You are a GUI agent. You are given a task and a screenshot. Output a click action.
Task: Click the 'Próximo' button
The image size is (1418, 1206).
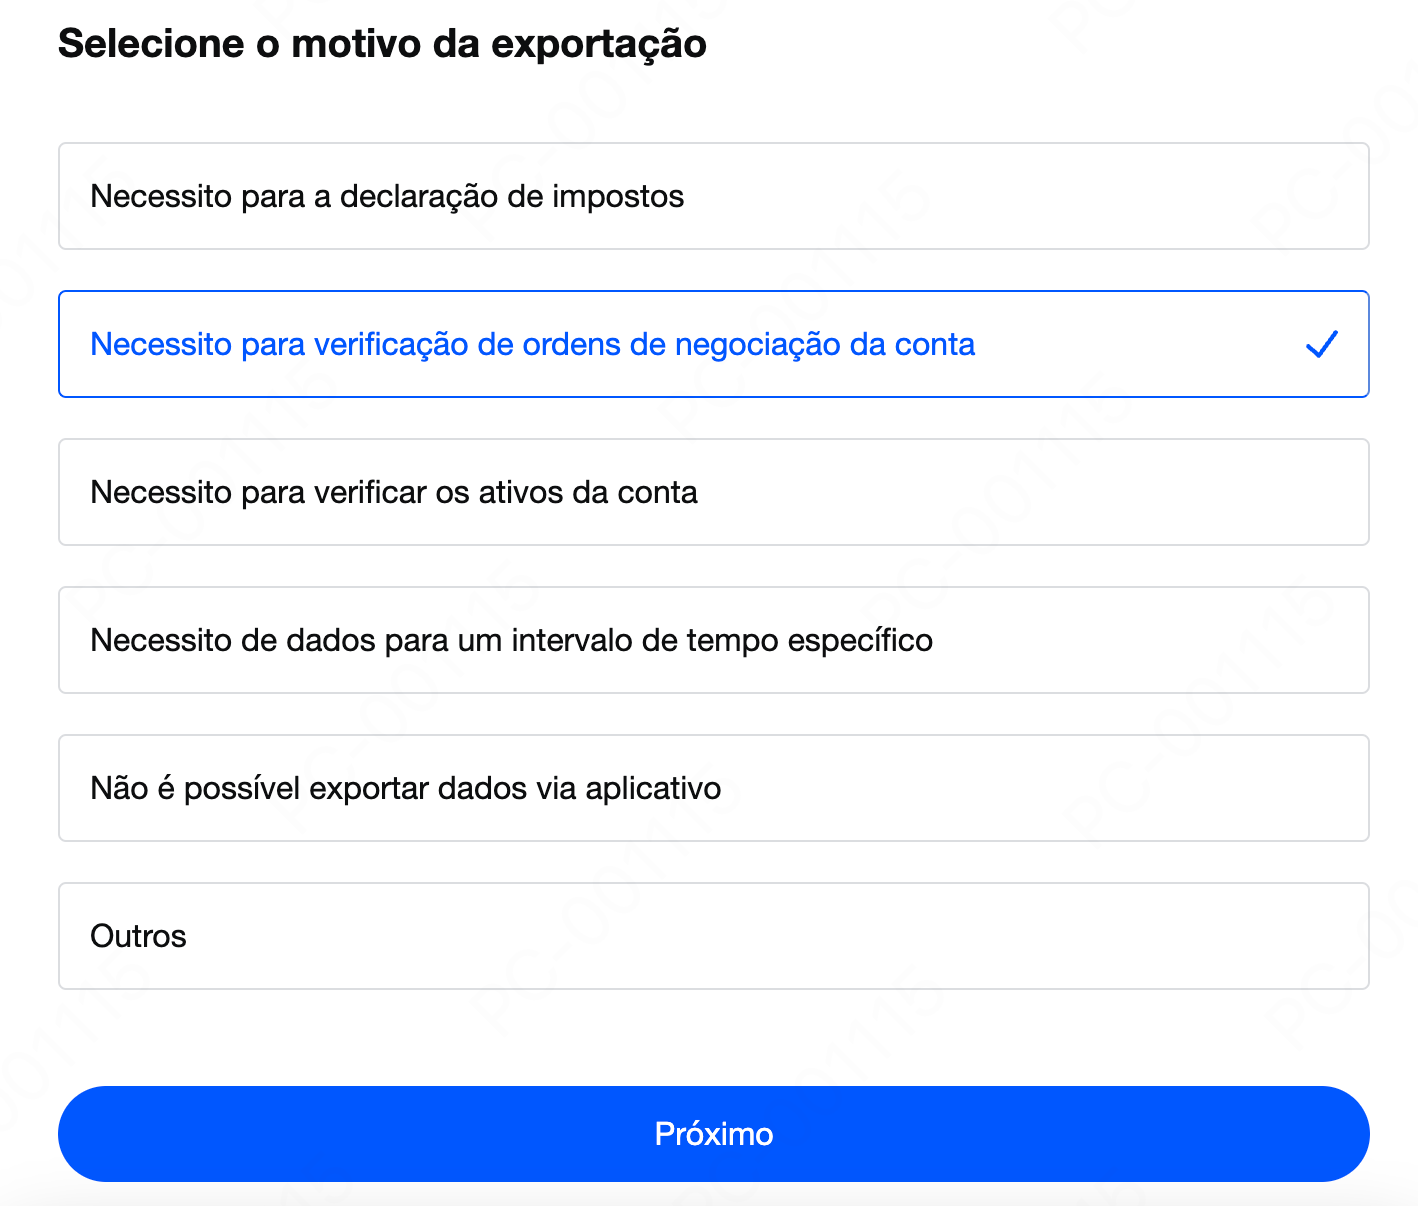(713, 1134)
